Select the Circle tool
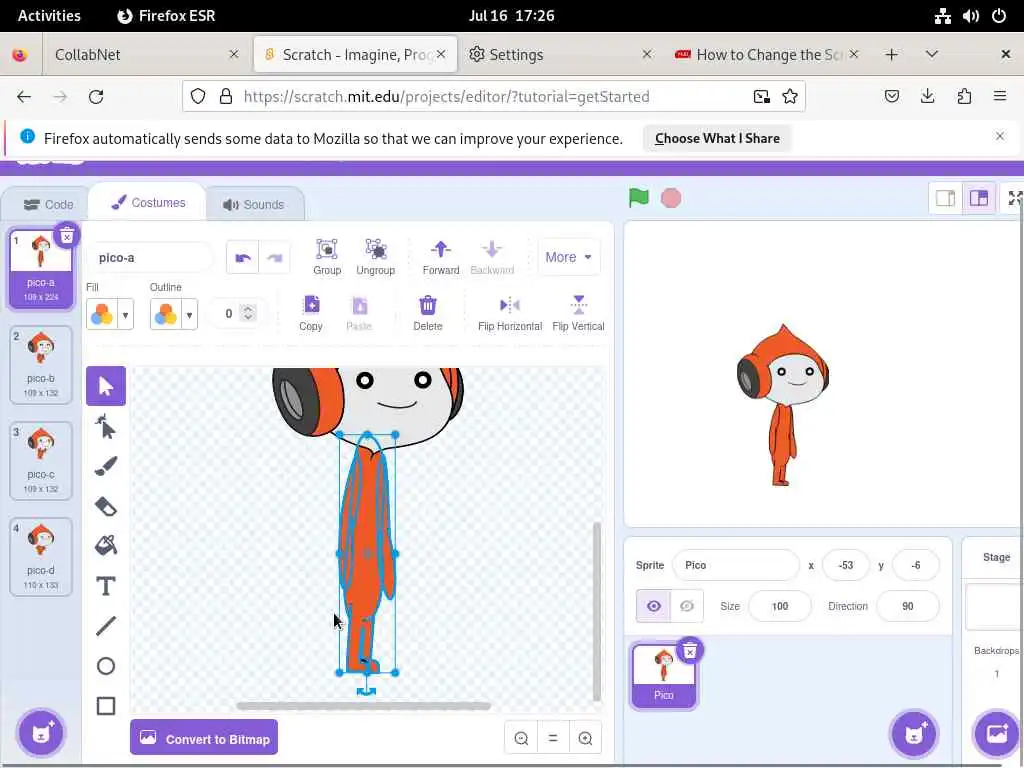The width and height of the screenshot is (1024, 768). coord(106,665)
